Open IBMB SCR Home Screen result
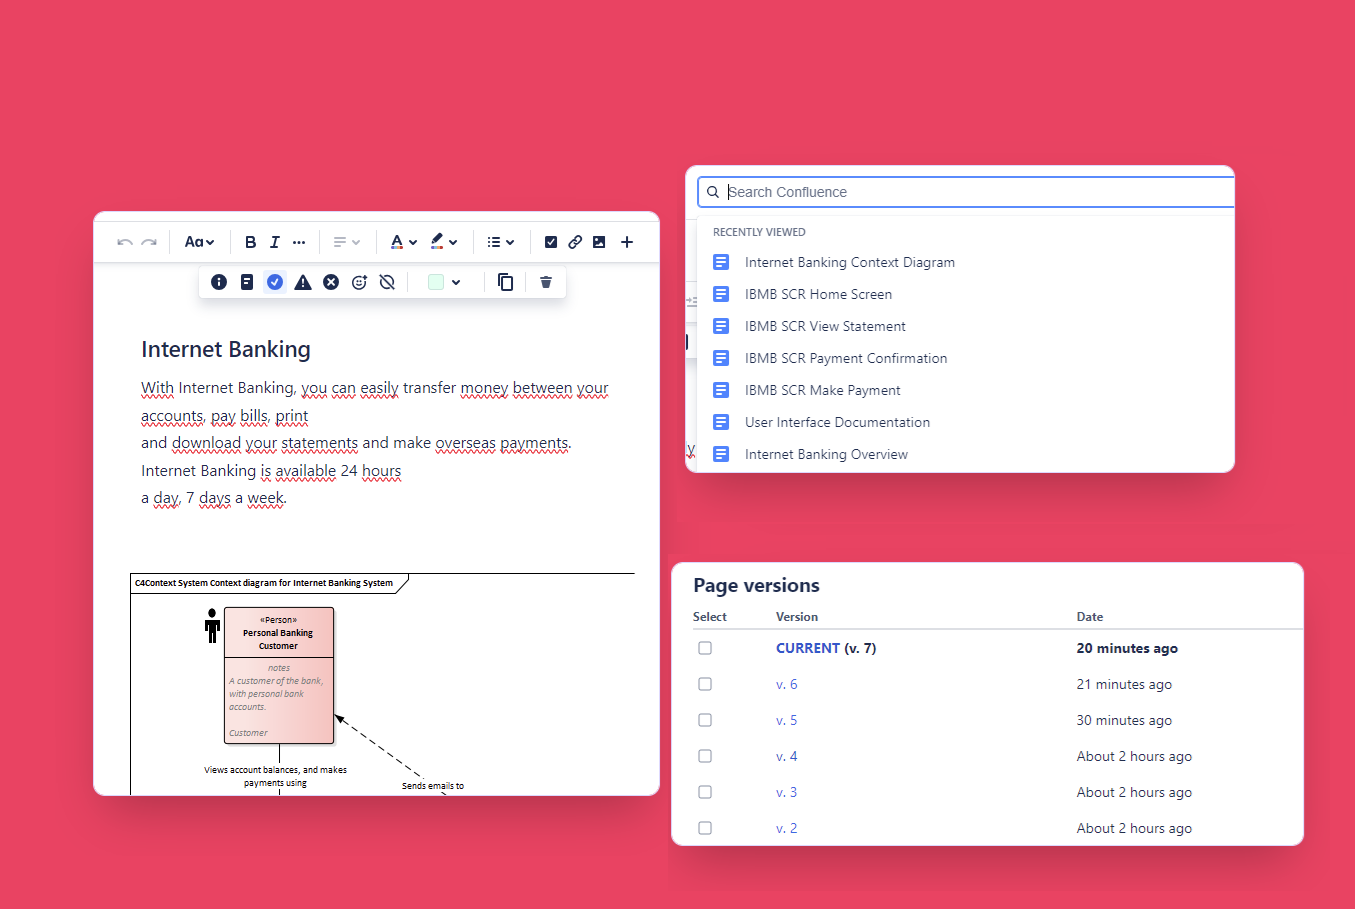The image size is (1355, 909). 818,294
